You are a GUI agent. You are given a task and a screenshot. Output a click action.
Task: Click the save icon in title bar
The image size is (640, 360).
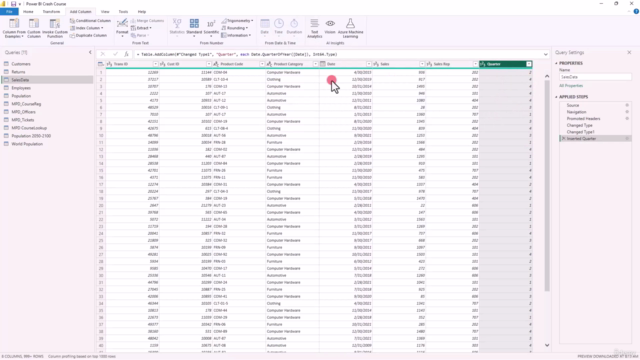coord(13,4)
